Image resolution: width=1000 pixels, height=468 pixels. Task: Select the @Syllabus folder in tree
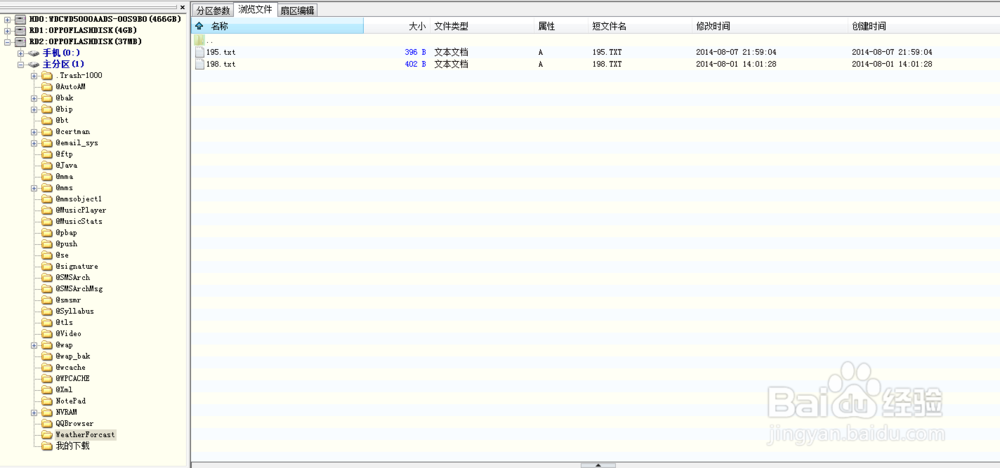click(74, 311)
